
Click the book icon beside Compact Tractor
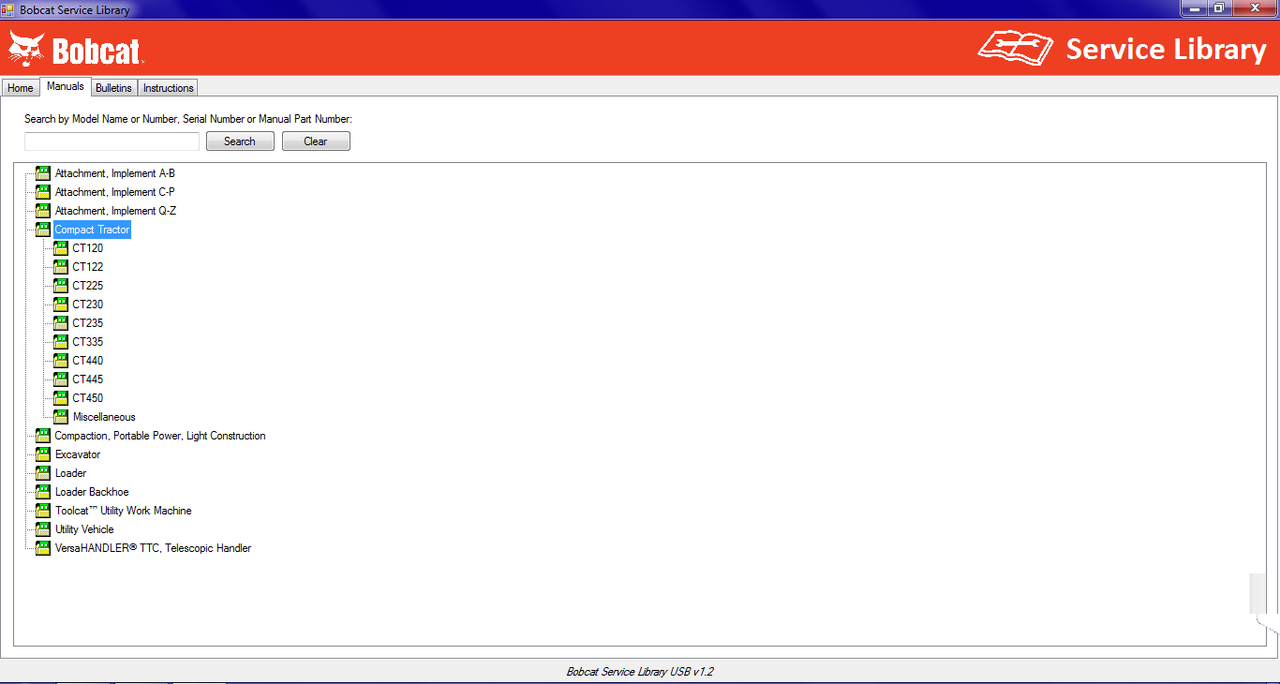click(x=42, y=229)
